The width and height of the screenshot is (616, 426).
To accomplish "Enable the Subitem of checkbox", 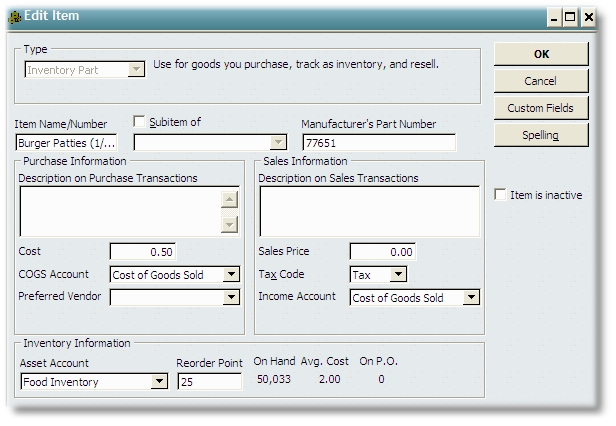I will tap(139, 122).
